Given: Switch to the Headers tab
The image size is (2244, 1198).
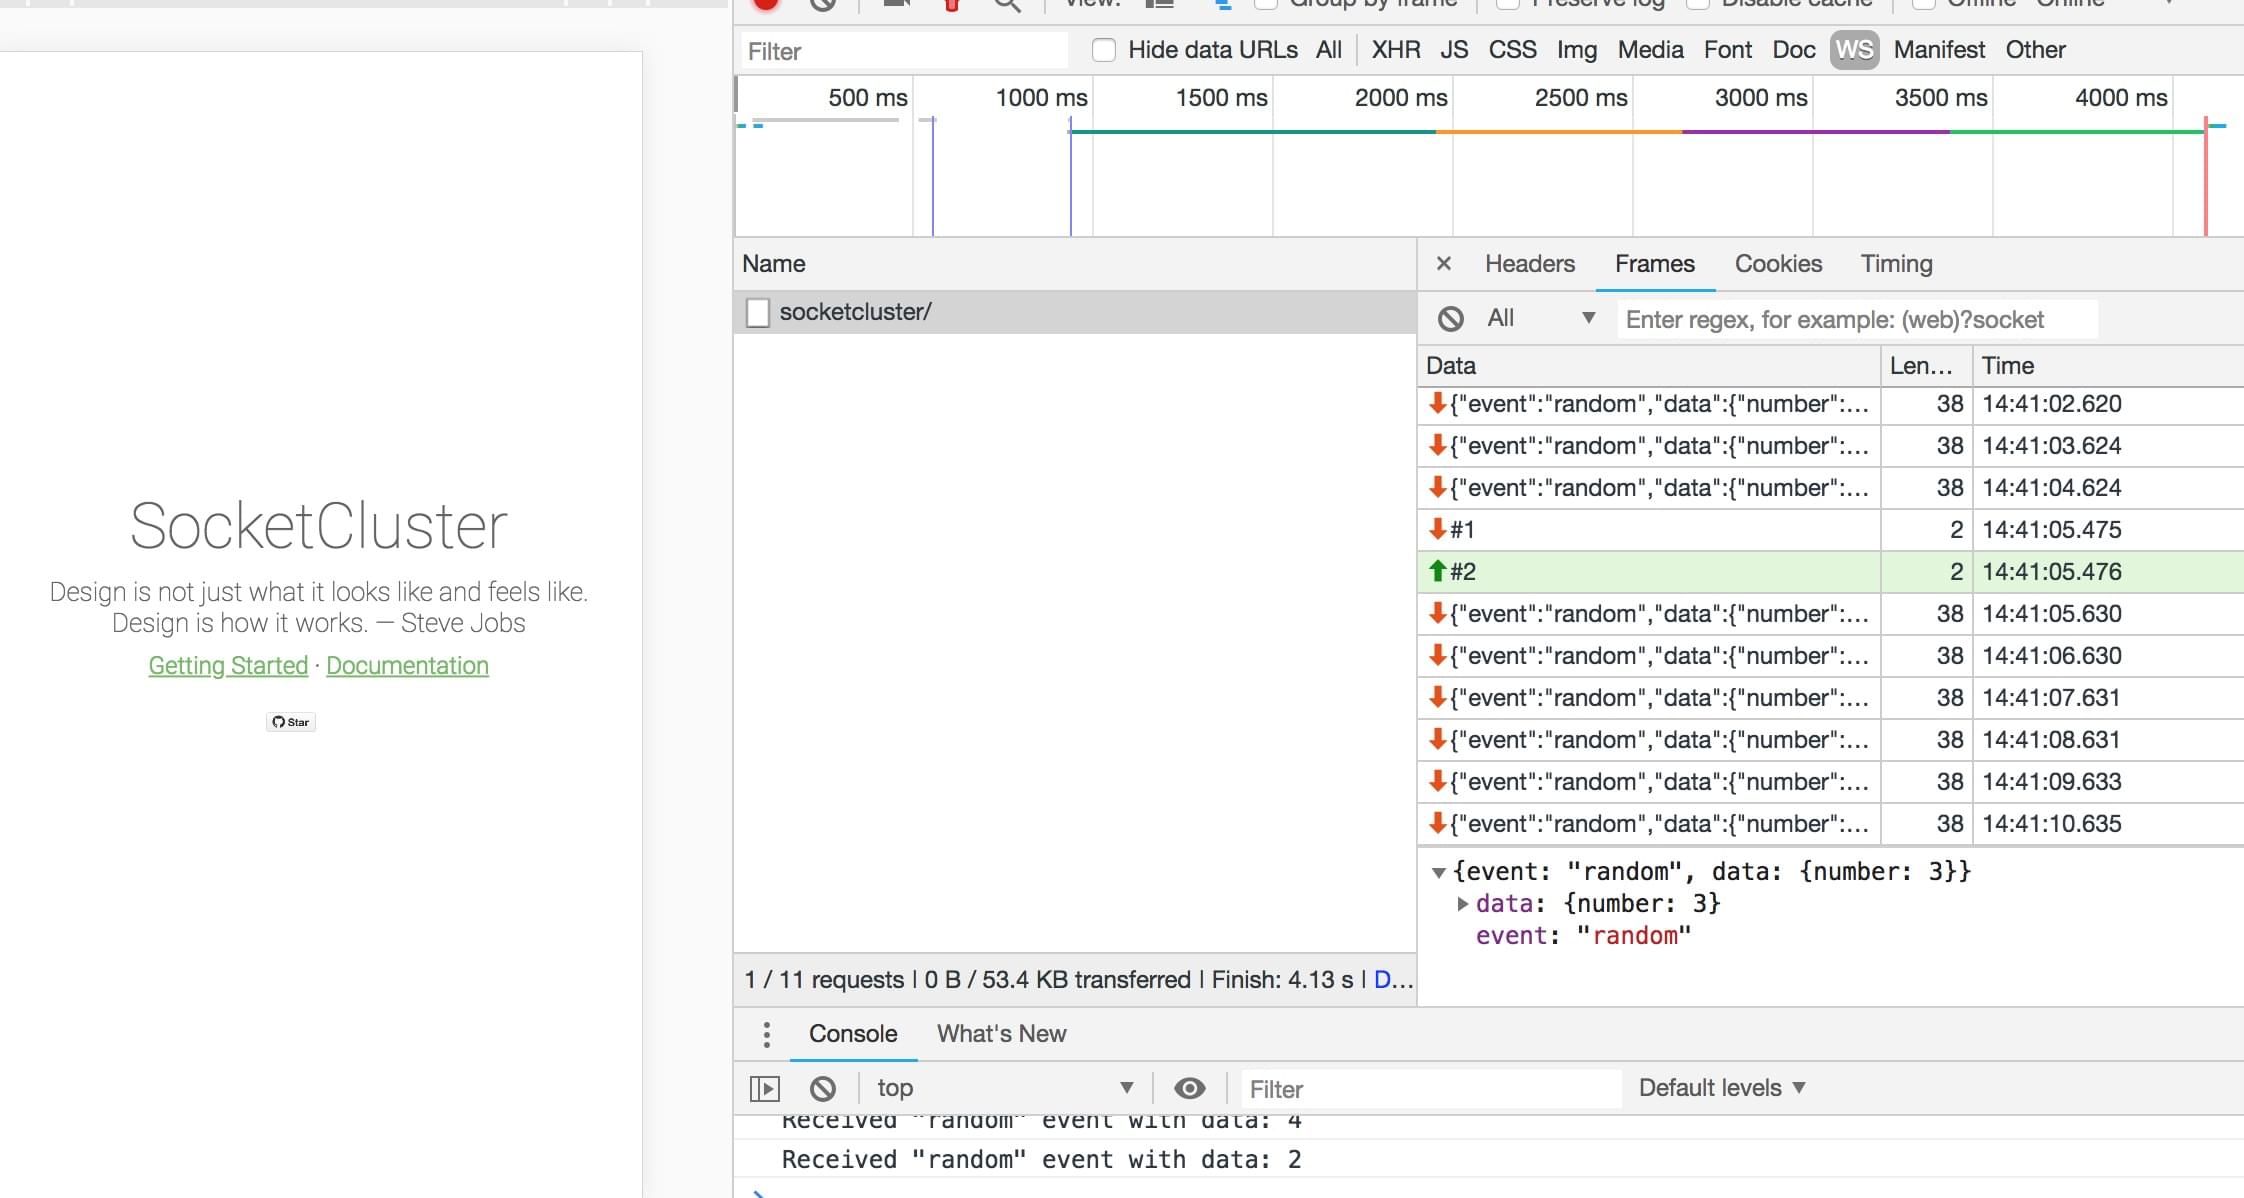Looking at the screenshot, I should click(x=1529, y=264).
